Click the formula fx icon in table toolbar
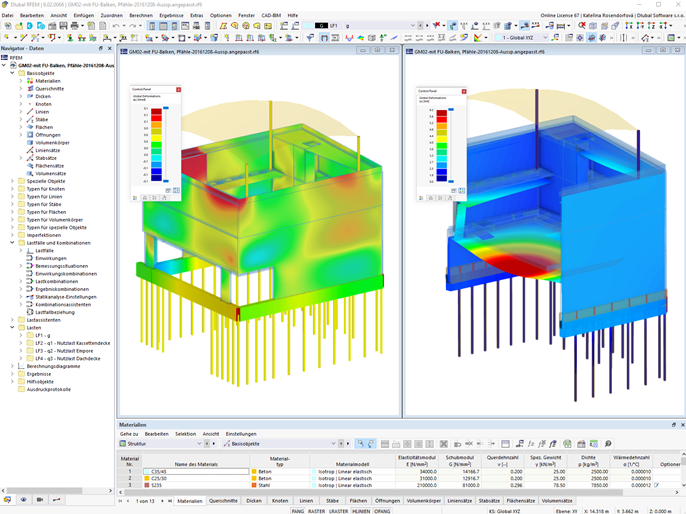The image size is (686, 514). tap(531, 444)
